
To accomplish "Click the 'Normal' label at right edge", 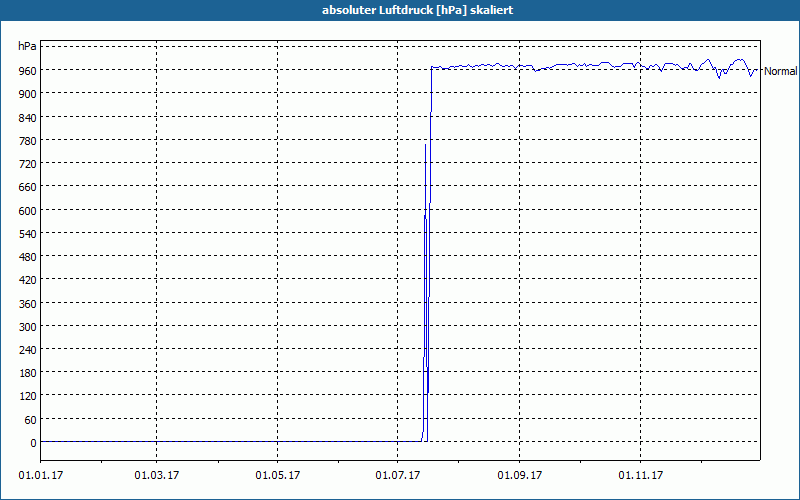I will tap(781, 71).
